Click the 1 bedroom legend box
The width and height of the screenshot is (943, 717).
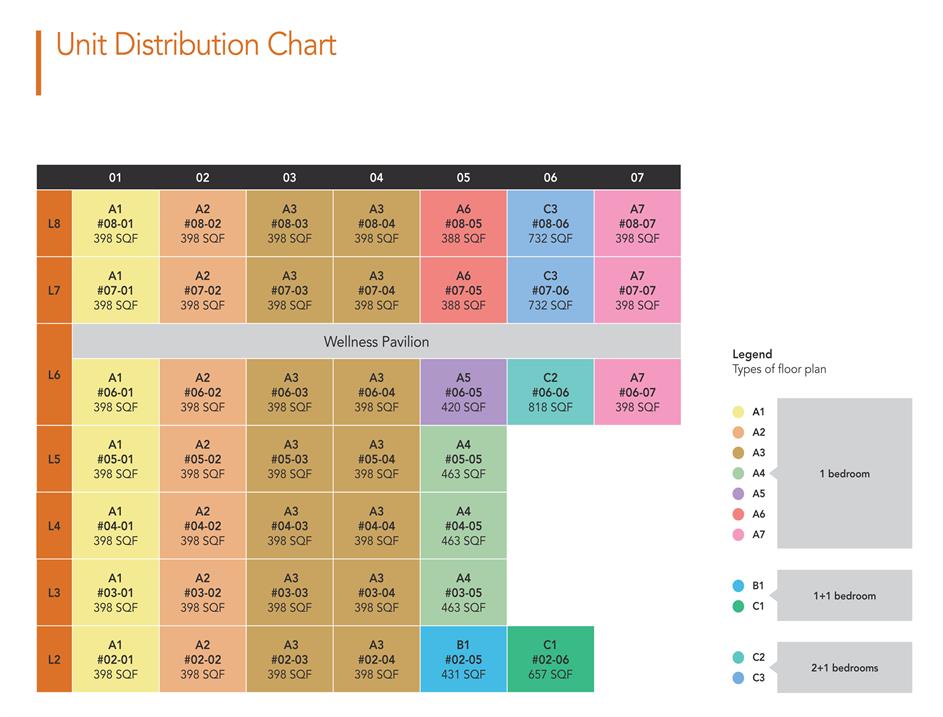[x=844, y=473]
